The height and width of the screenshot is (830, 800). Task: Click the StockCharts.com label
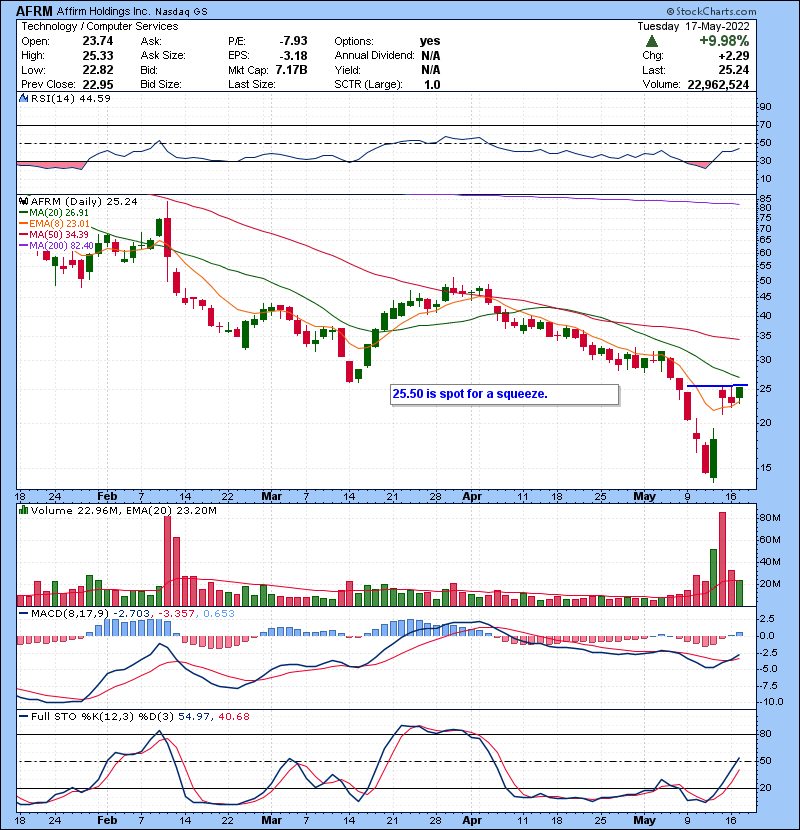coord(712,11)
